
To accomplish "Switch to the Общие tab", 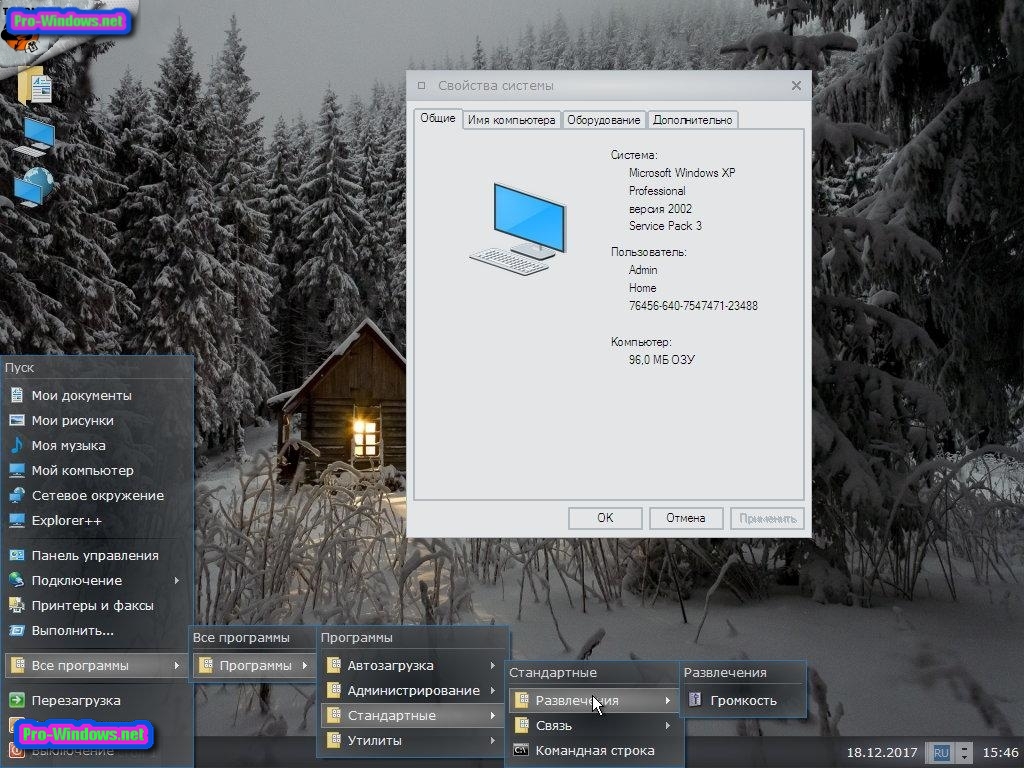I will 438,118.
